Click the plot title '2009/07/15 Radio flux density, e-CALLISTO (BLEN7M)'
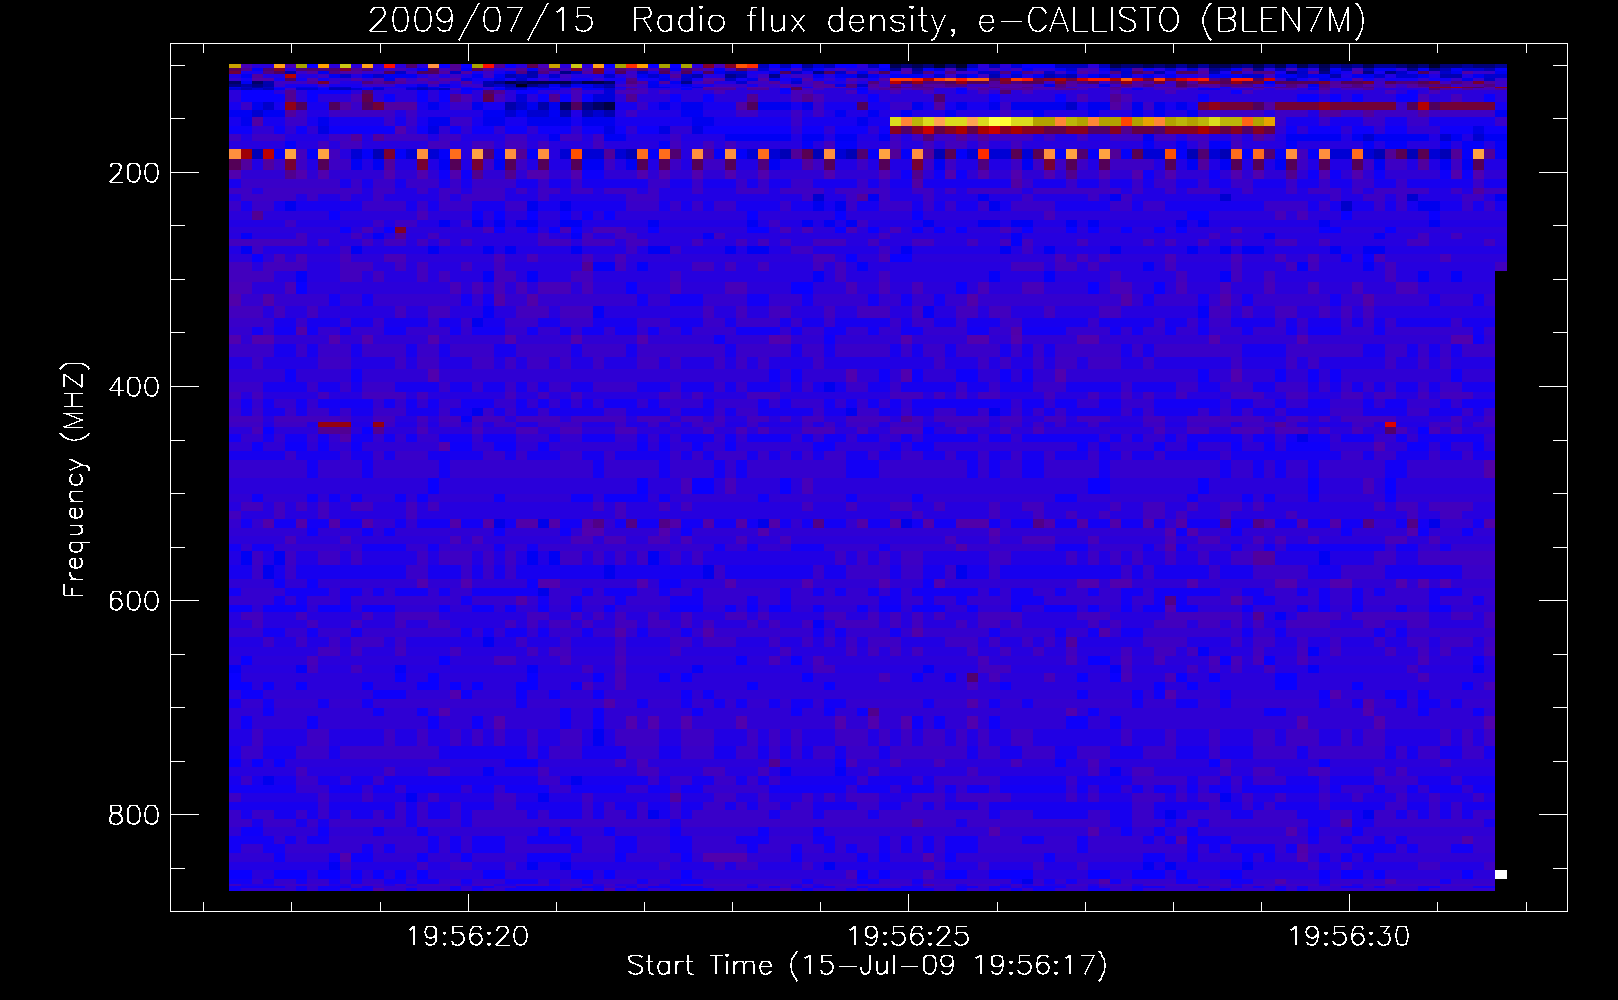 (867, 20)
